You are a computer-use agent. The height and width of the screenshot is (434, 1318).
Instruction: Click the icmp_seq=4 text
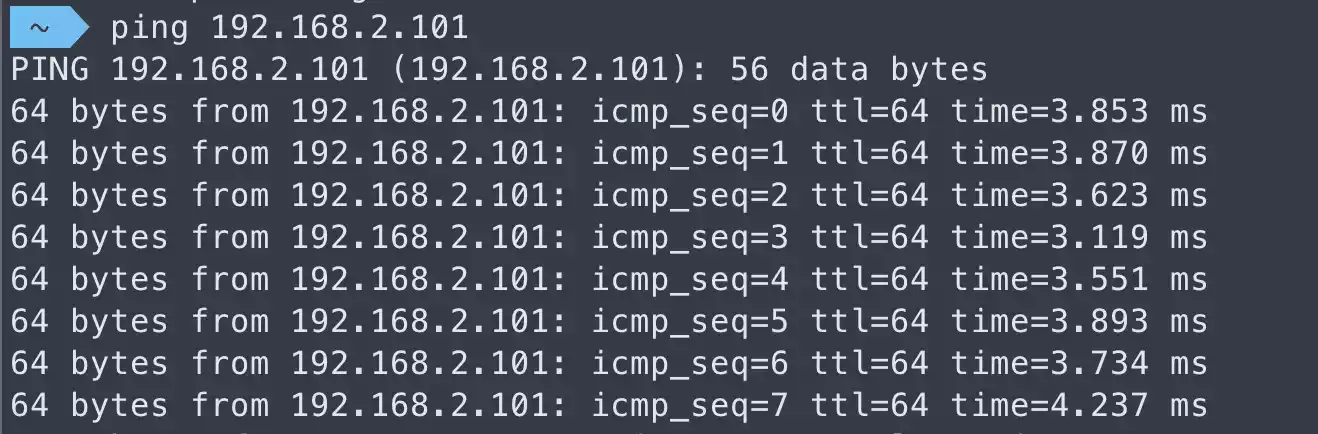[690, 280]
